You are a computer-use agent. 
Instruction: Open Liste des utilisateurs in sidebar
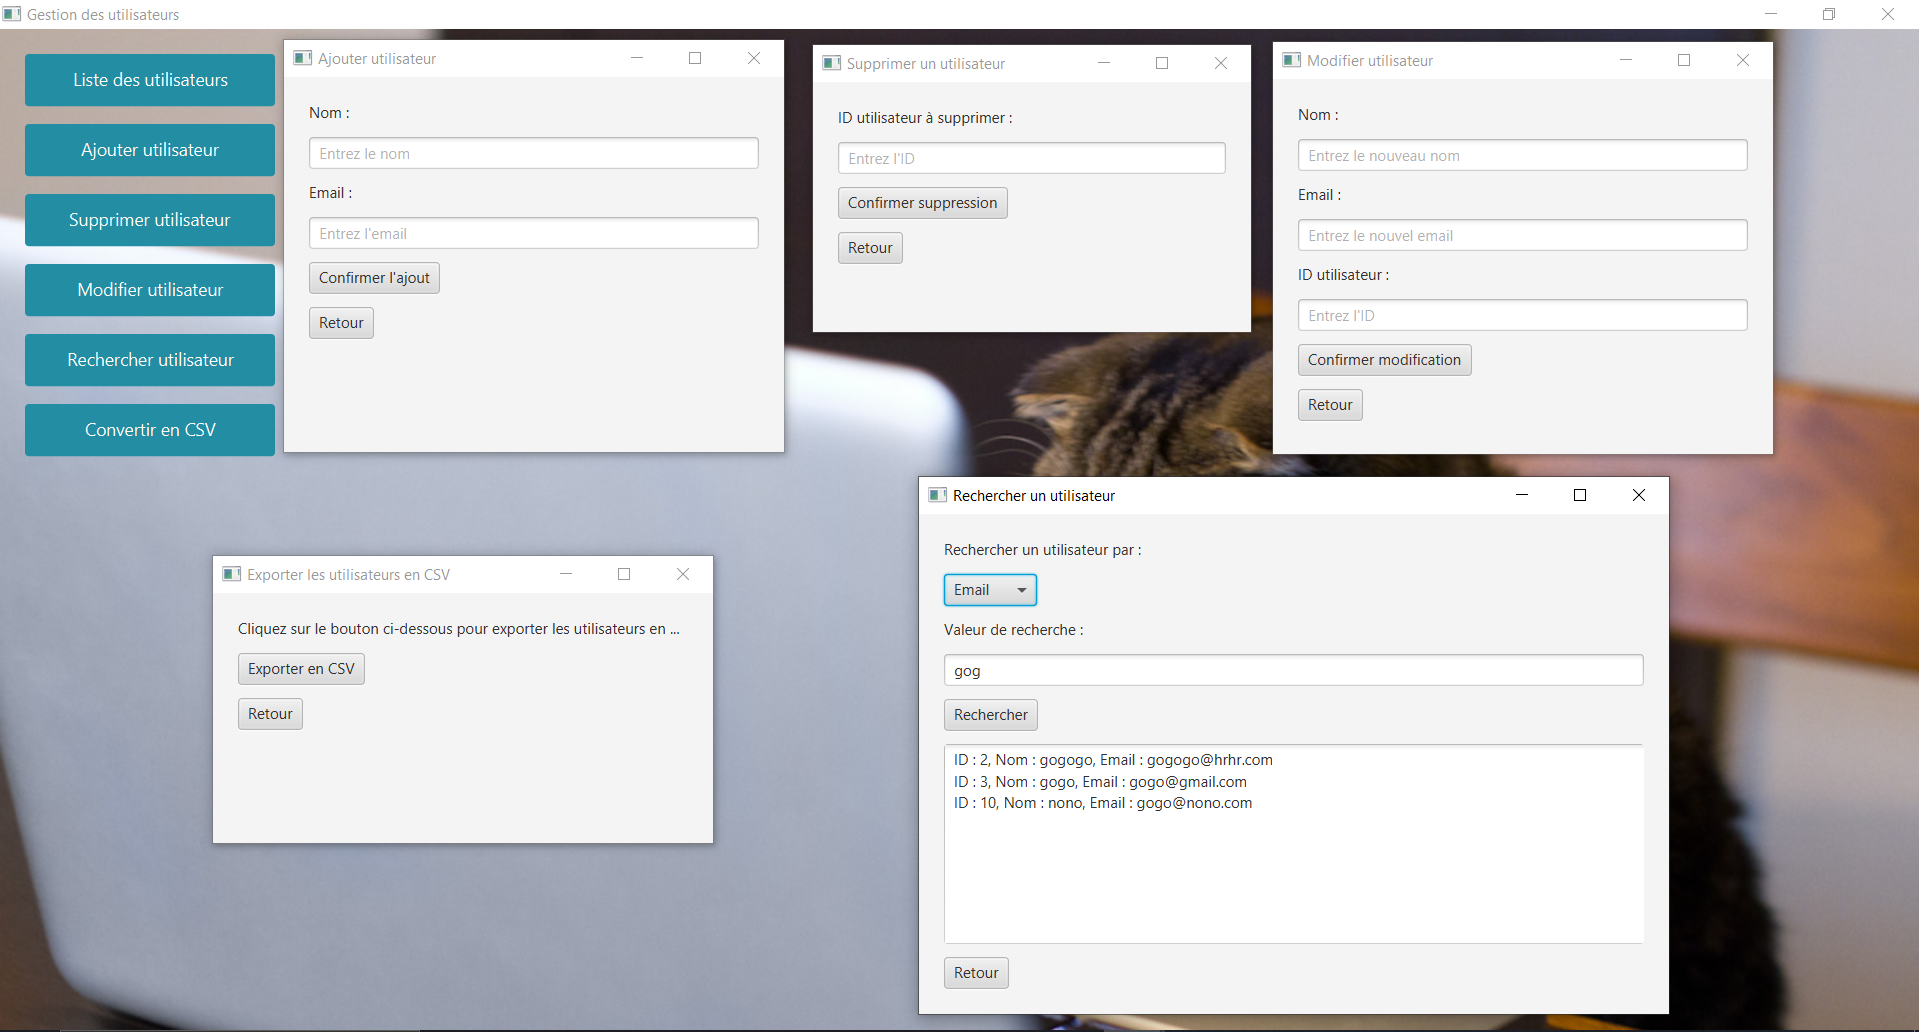150,80
